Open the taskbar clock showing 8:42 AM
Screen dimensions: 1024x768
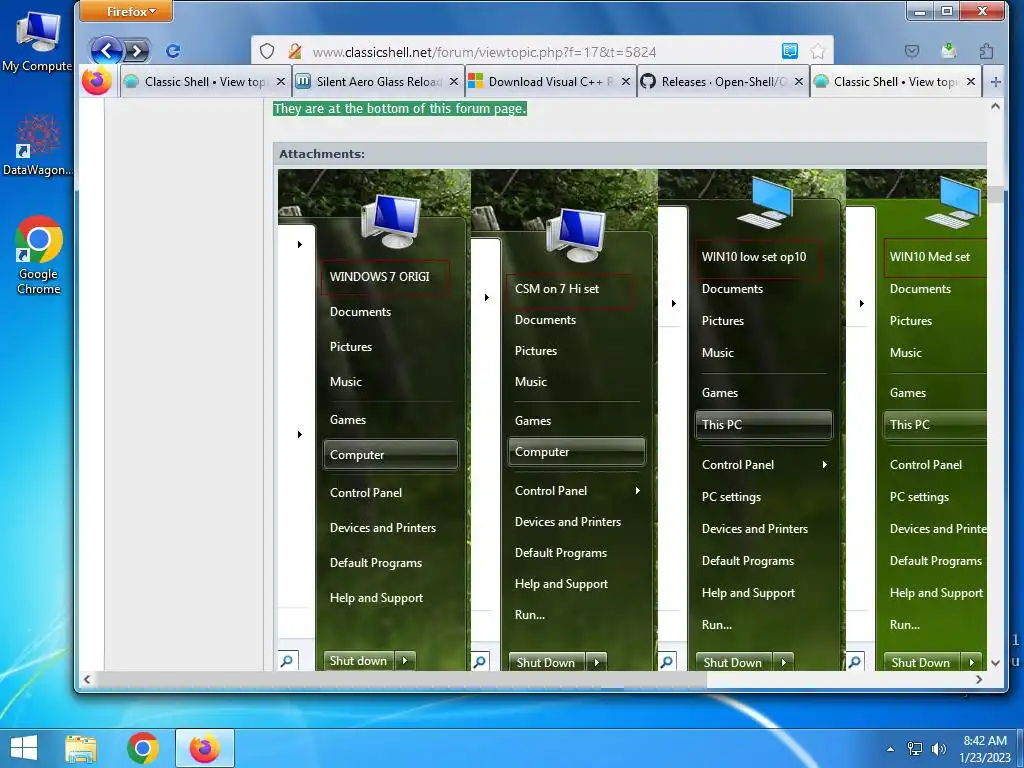coord(985,749)
